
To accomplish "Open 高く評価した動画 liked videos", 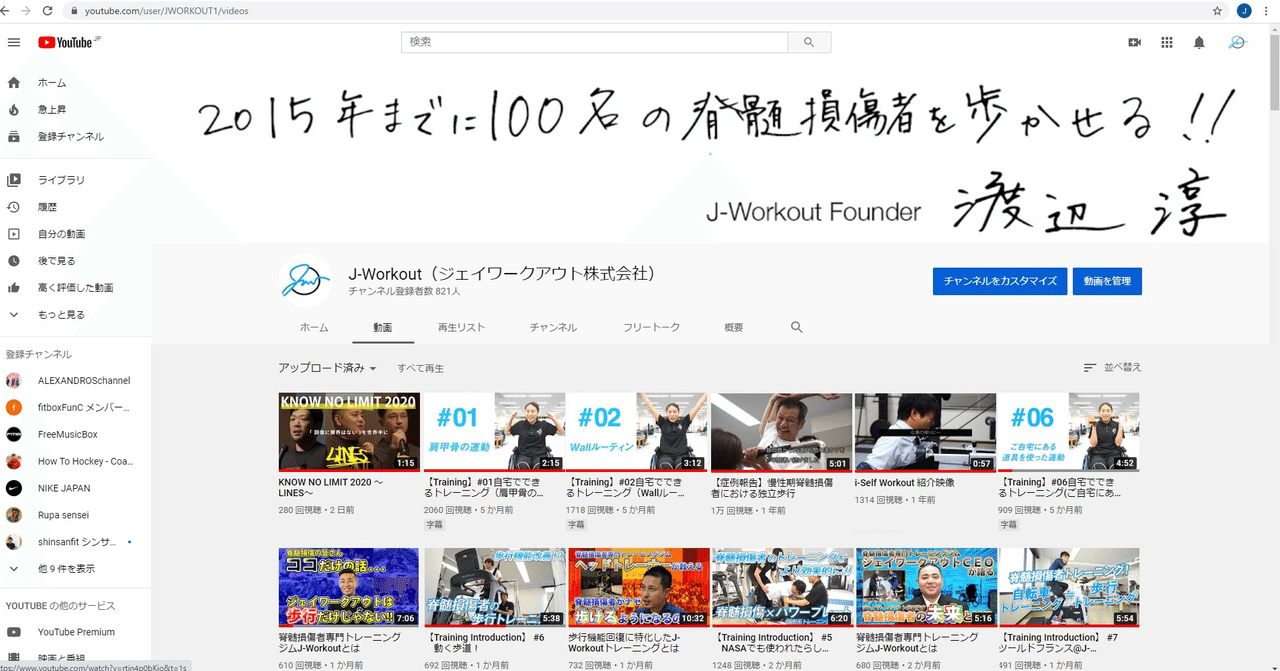I will (76, 288).
